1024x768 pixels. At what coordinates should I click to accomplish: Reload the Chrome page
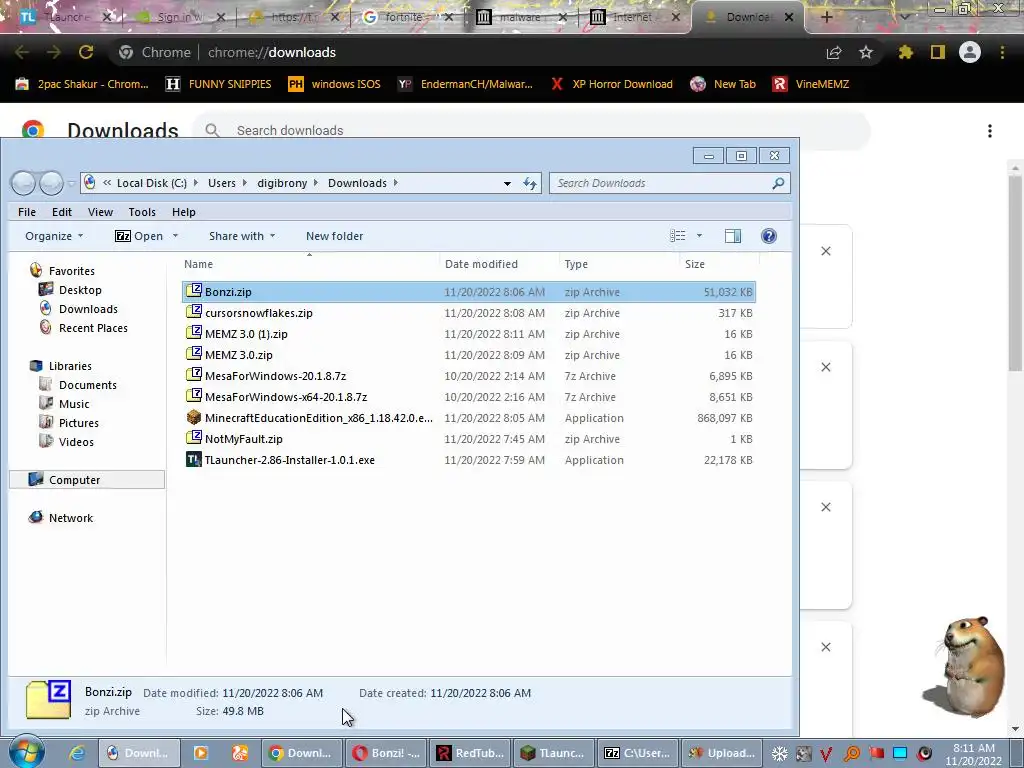click(x=86, y=52)
